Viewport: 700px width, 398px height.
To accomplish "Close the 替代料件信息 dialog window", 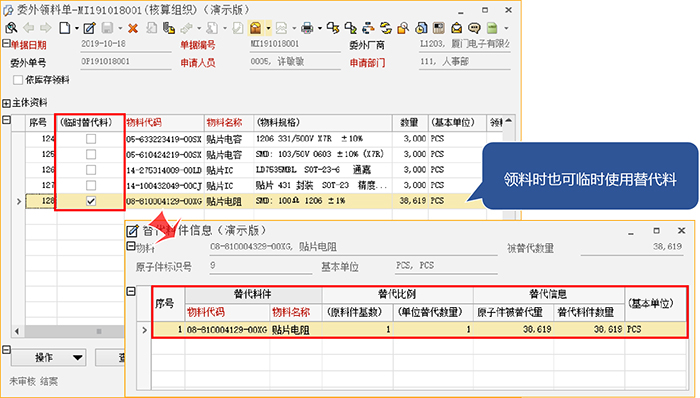I will [x=681, y=231].
